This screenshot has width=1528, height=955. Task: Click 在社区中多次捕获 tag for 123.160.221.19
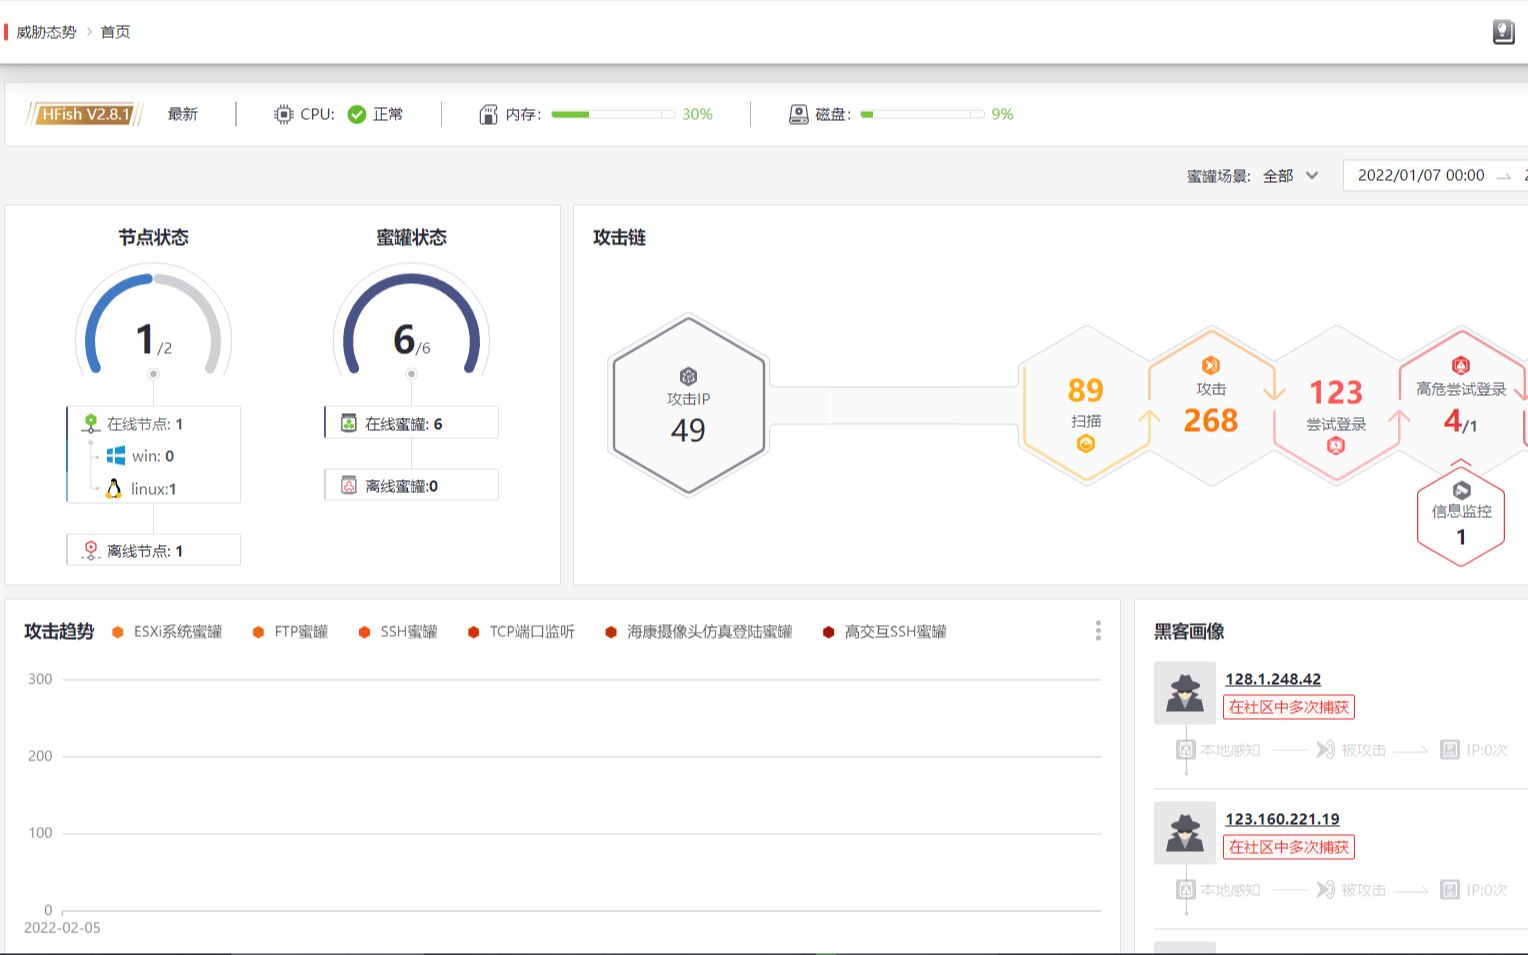(x=1289, y=847)
